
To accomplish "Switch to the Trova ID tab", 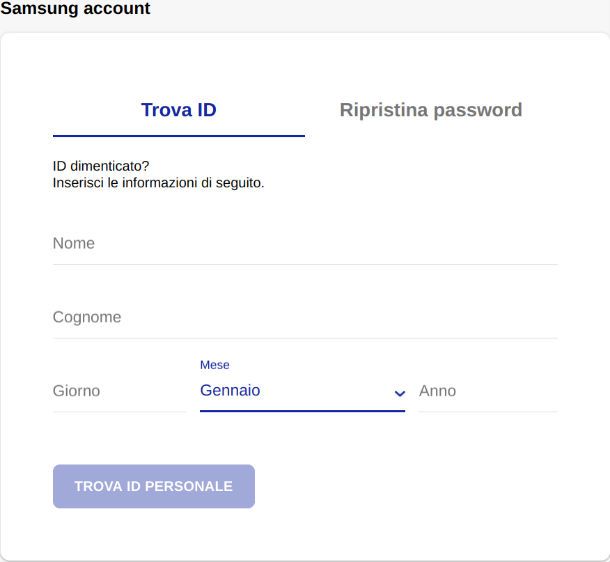I will tap(179, 110).
